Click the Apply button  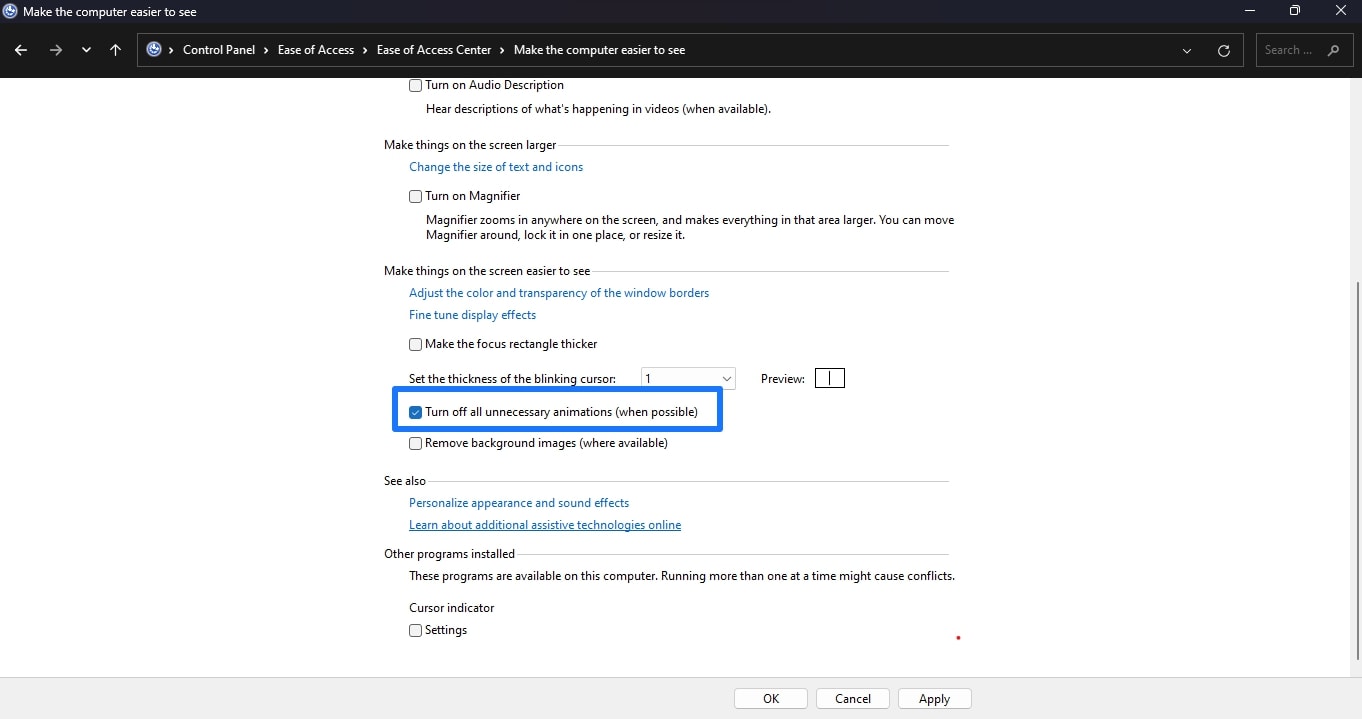[x=933, y=698]
